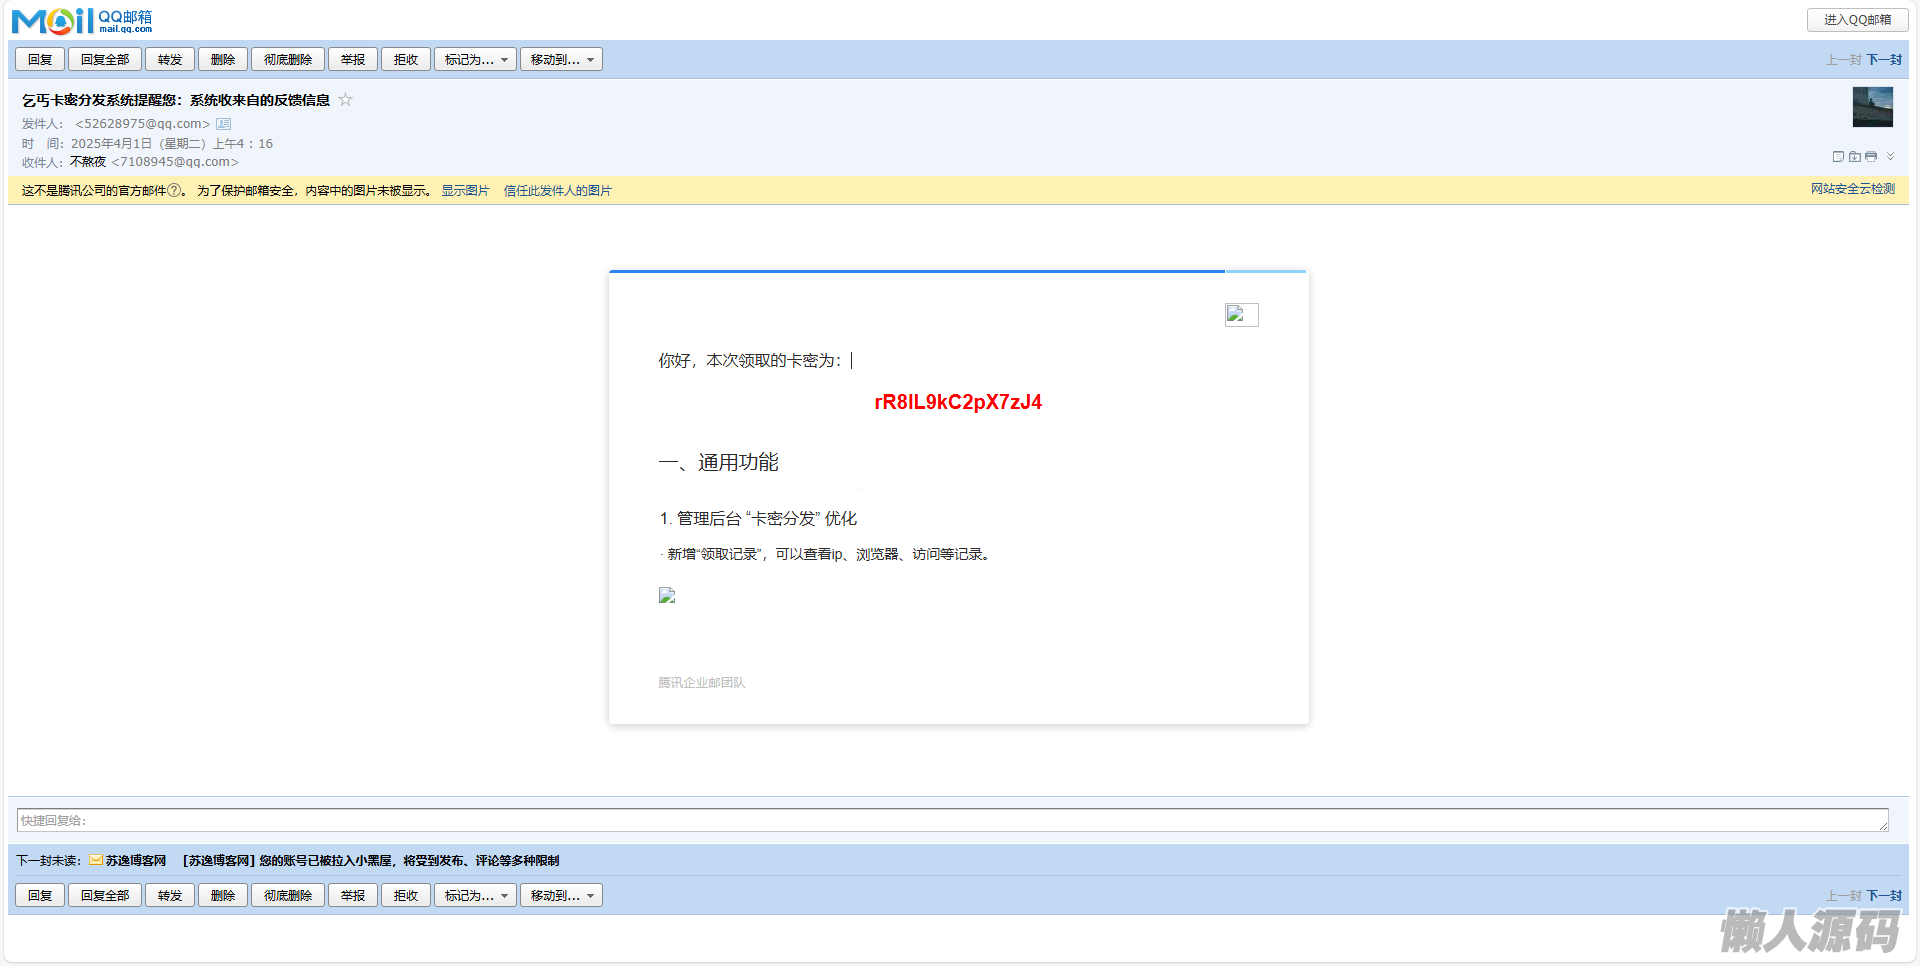Click the note/memo icon in header
The height and width of the screenshot is (966, 1920).
(x=1838, y=157)
